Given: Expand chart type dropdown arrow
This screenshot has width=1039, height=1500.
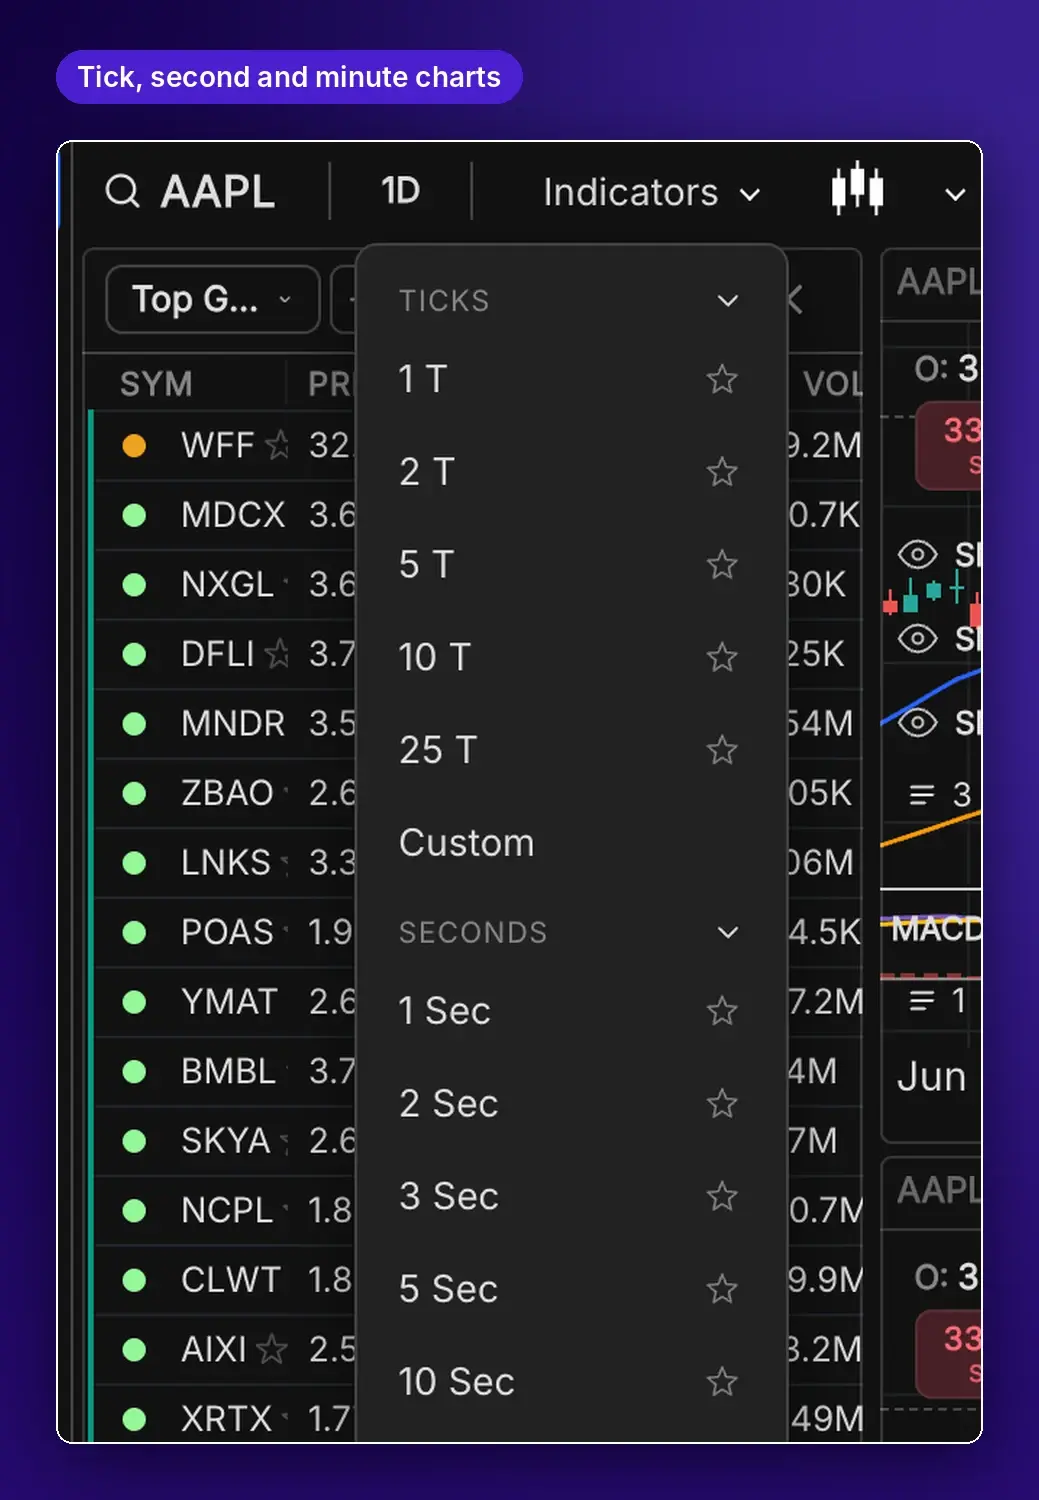Looking at the screenshot, I should pos(955,195).
